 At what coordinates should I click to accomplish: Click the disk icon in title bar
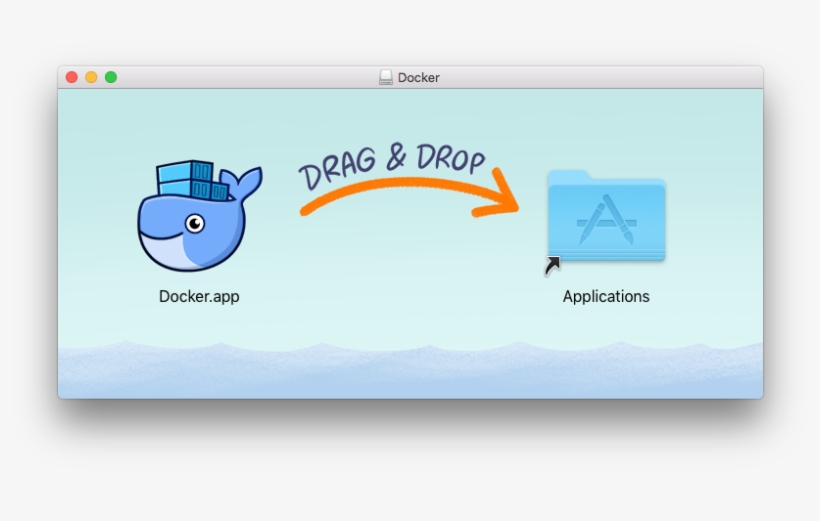(x=386, y=77)
